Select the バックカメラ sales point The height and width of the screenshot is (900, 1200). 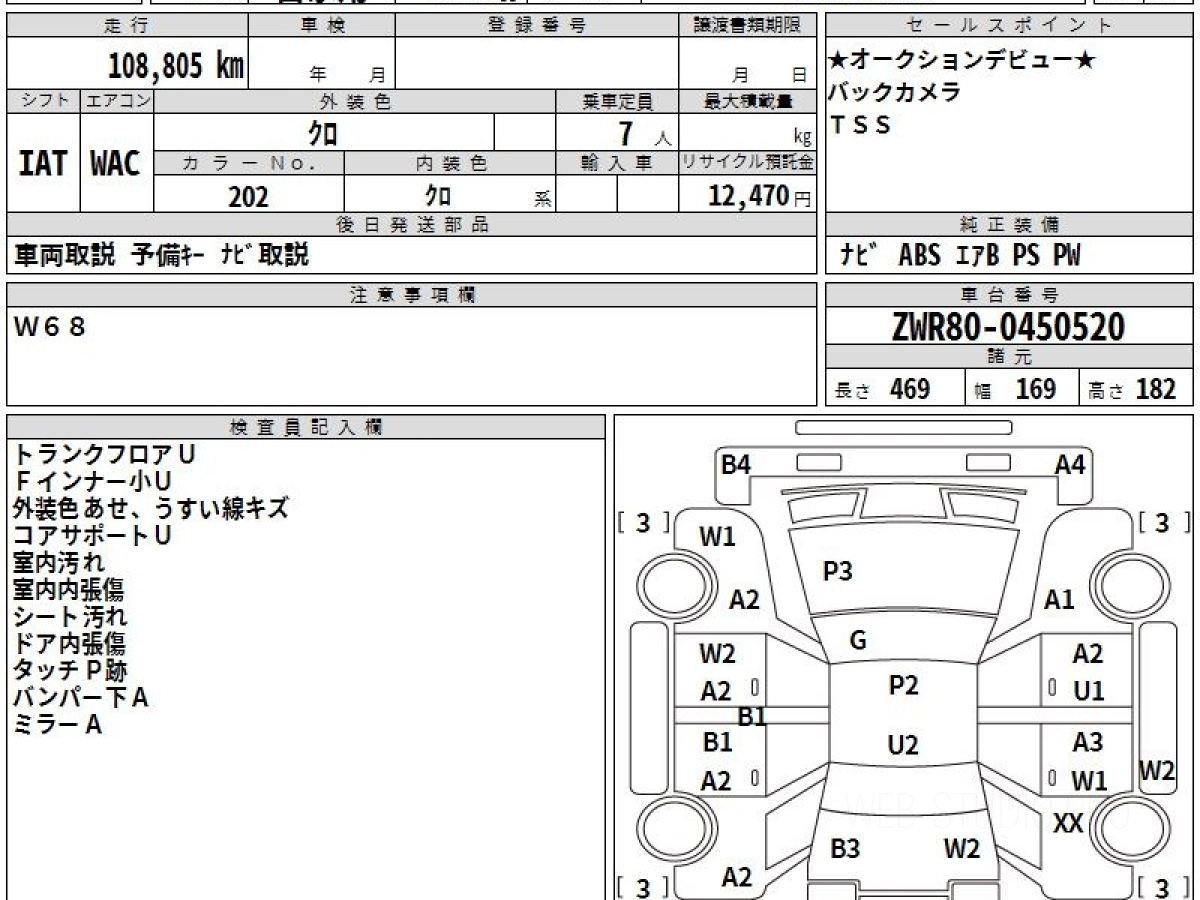pyautogui.click(x=894, y=92)
